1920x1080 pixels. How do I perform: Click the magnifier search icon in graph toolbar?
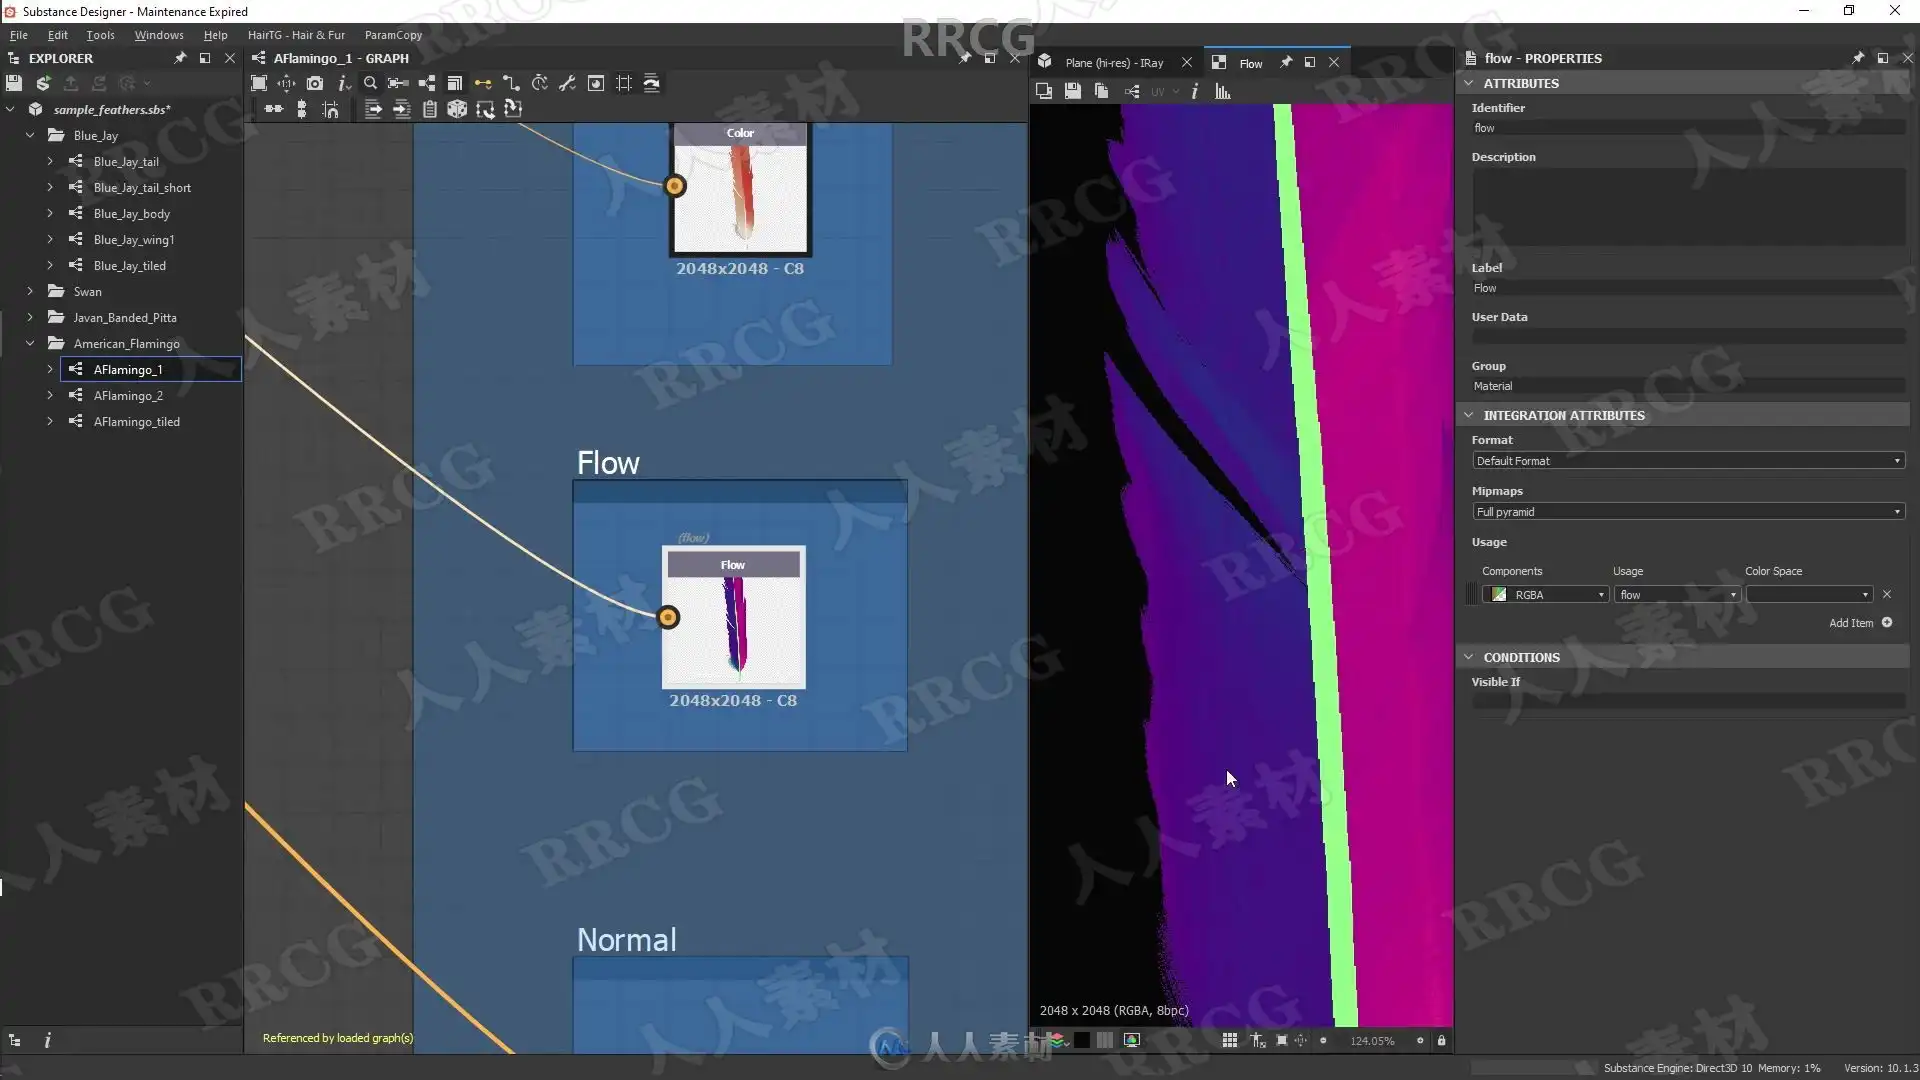(x=370, y=84)
